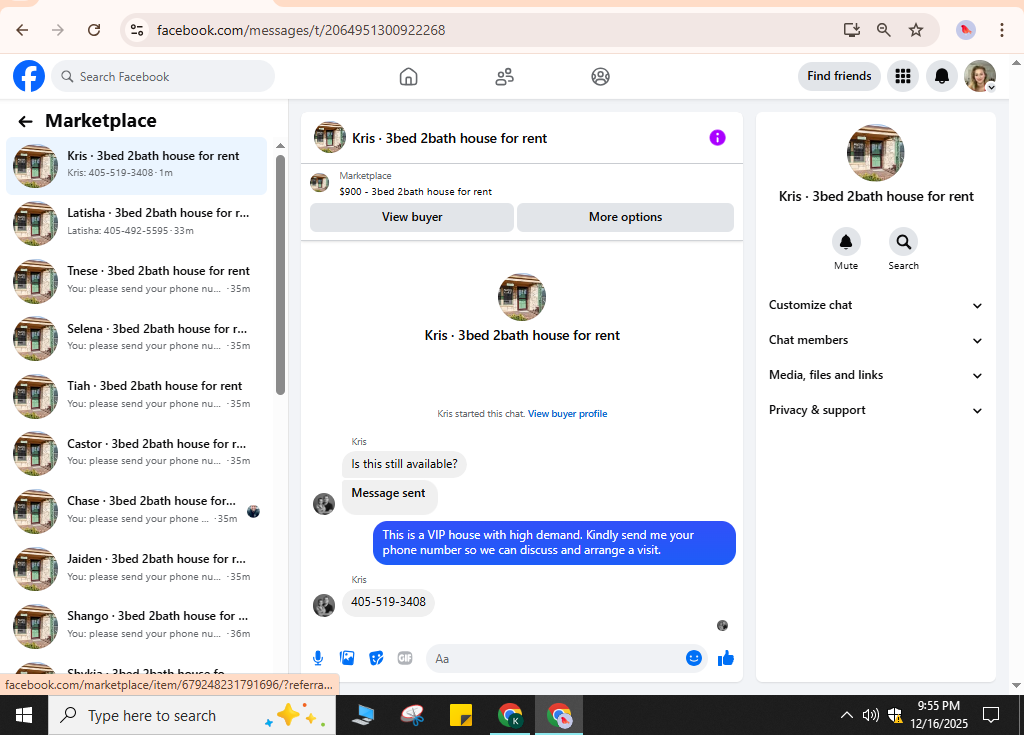Open the Chrome three-dot menu
The height and width of the screenshot is (735, 1024).
tap(1001, 30)
